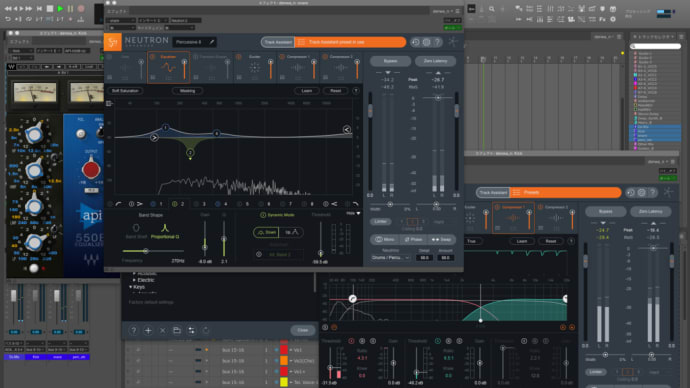Click Close button in preset browser

[x=302, y=330]
